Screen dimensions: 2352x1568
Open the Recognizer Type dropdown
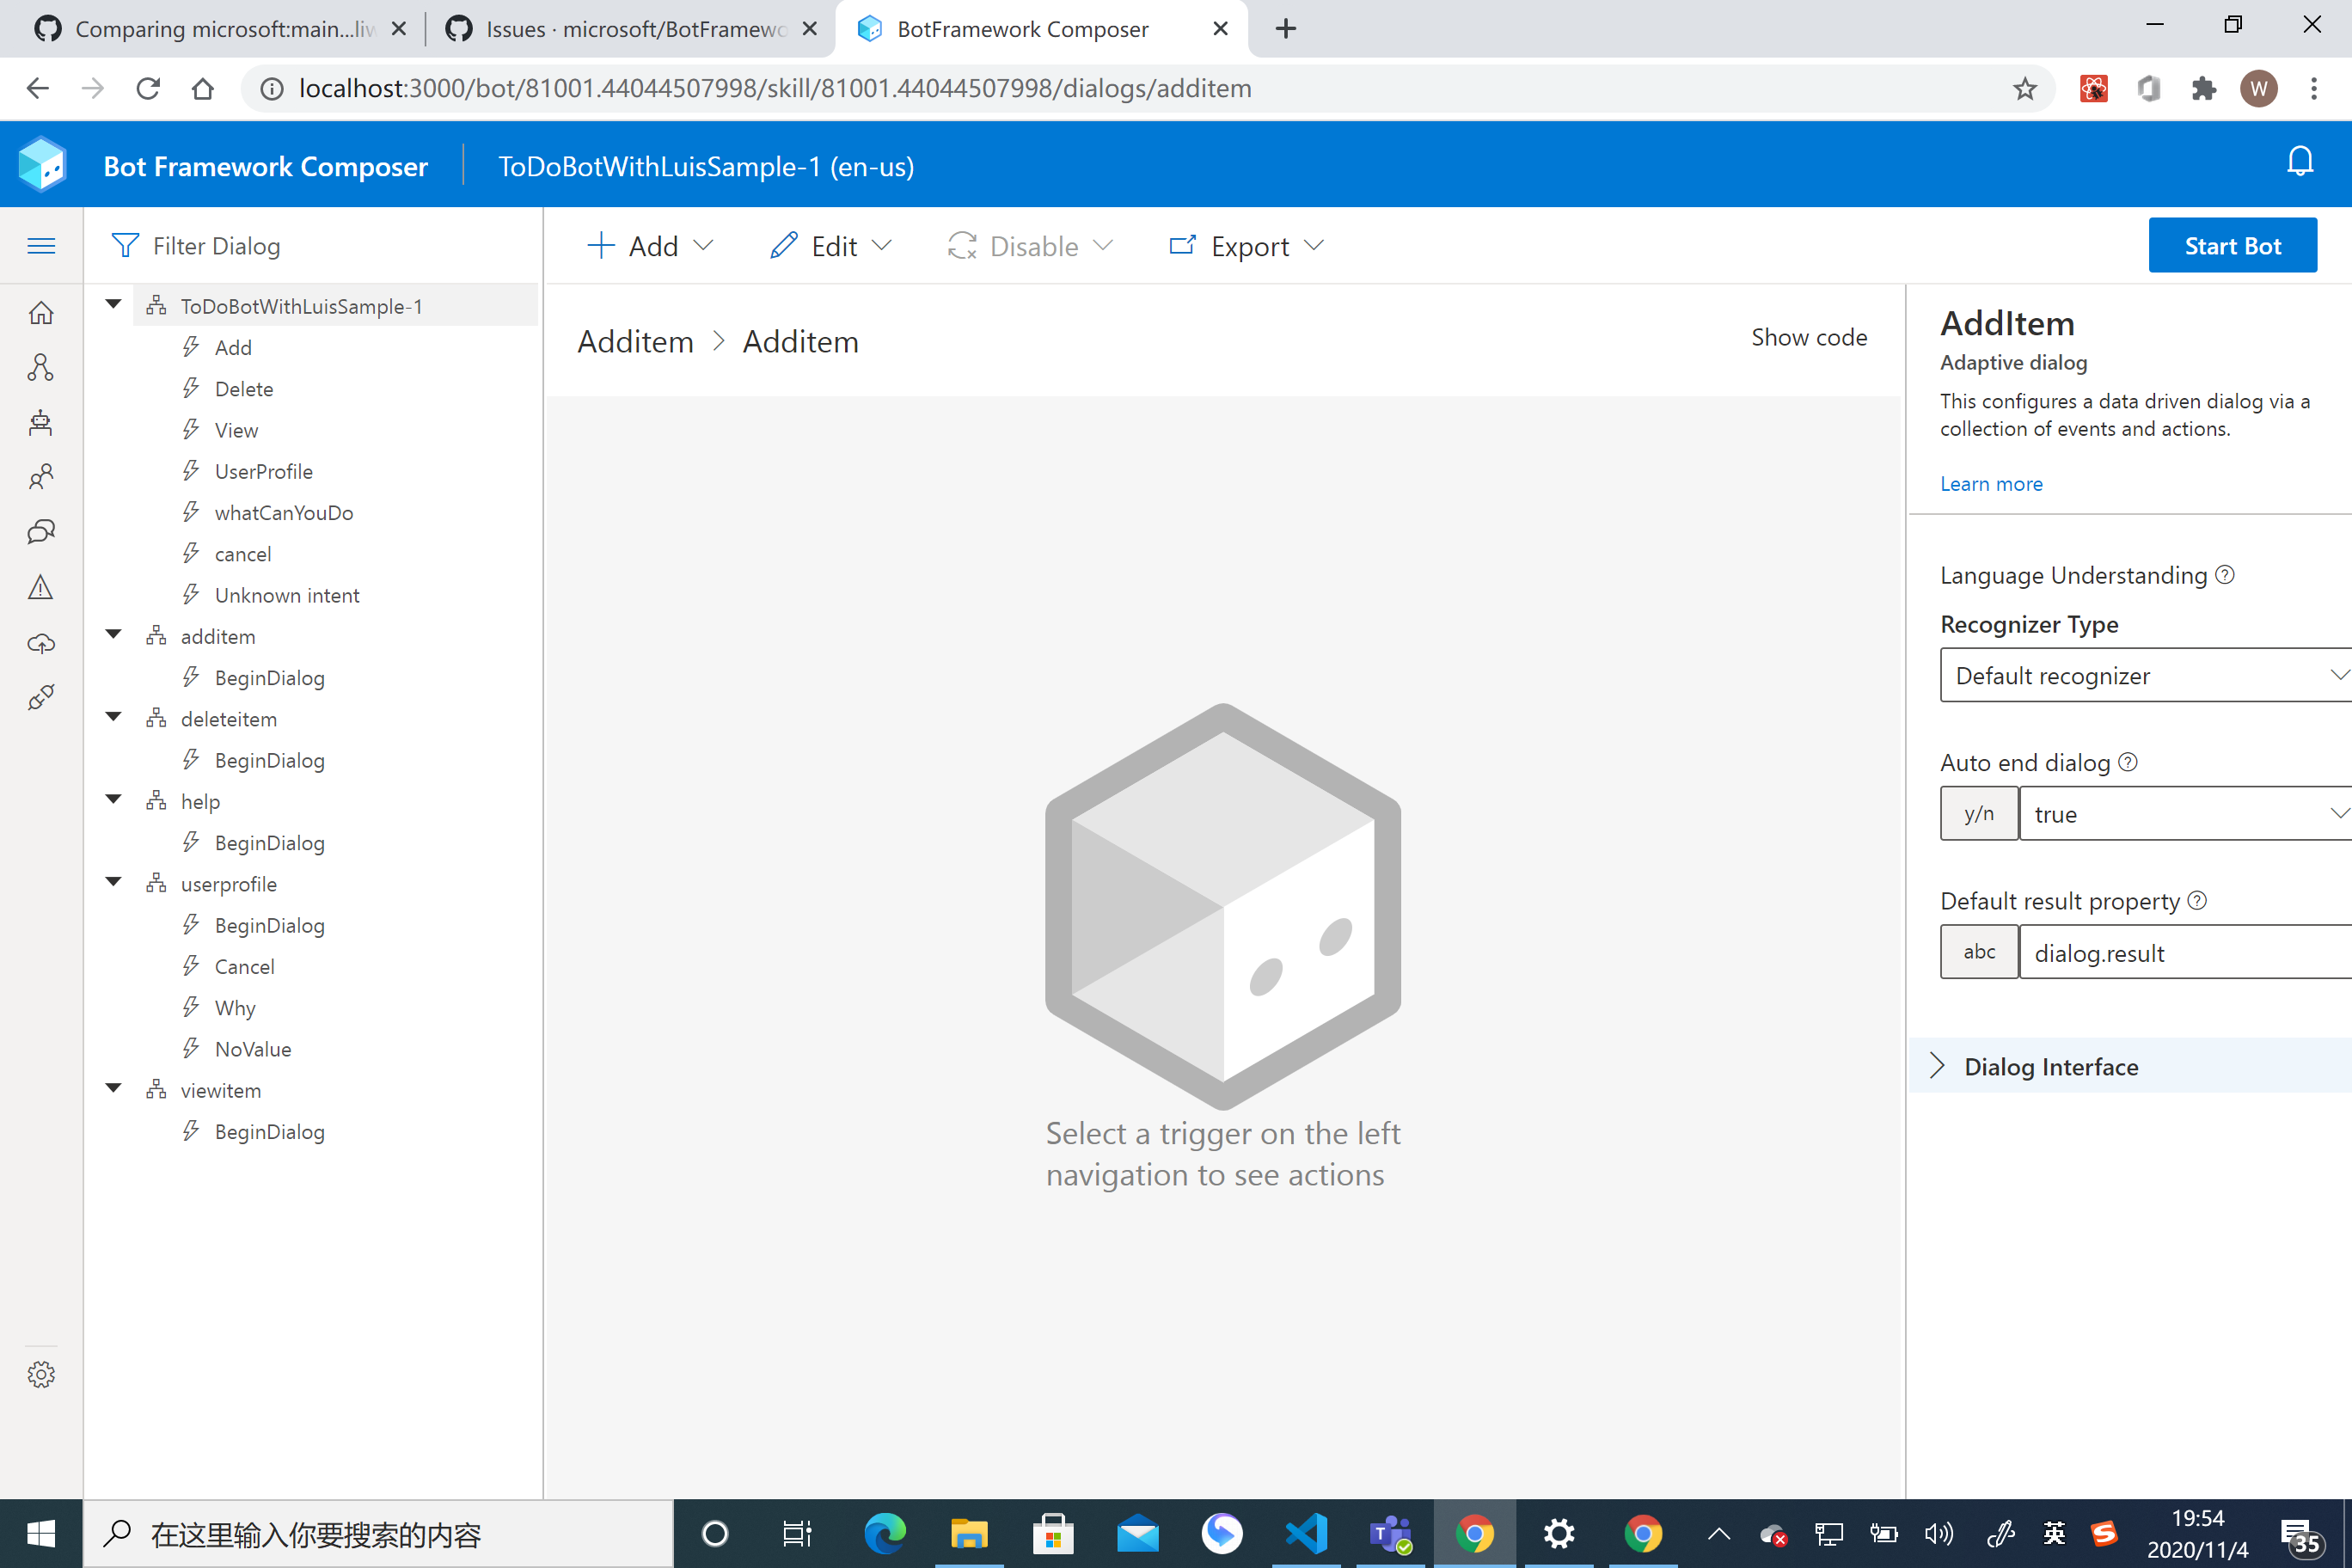pos(2145,676)
